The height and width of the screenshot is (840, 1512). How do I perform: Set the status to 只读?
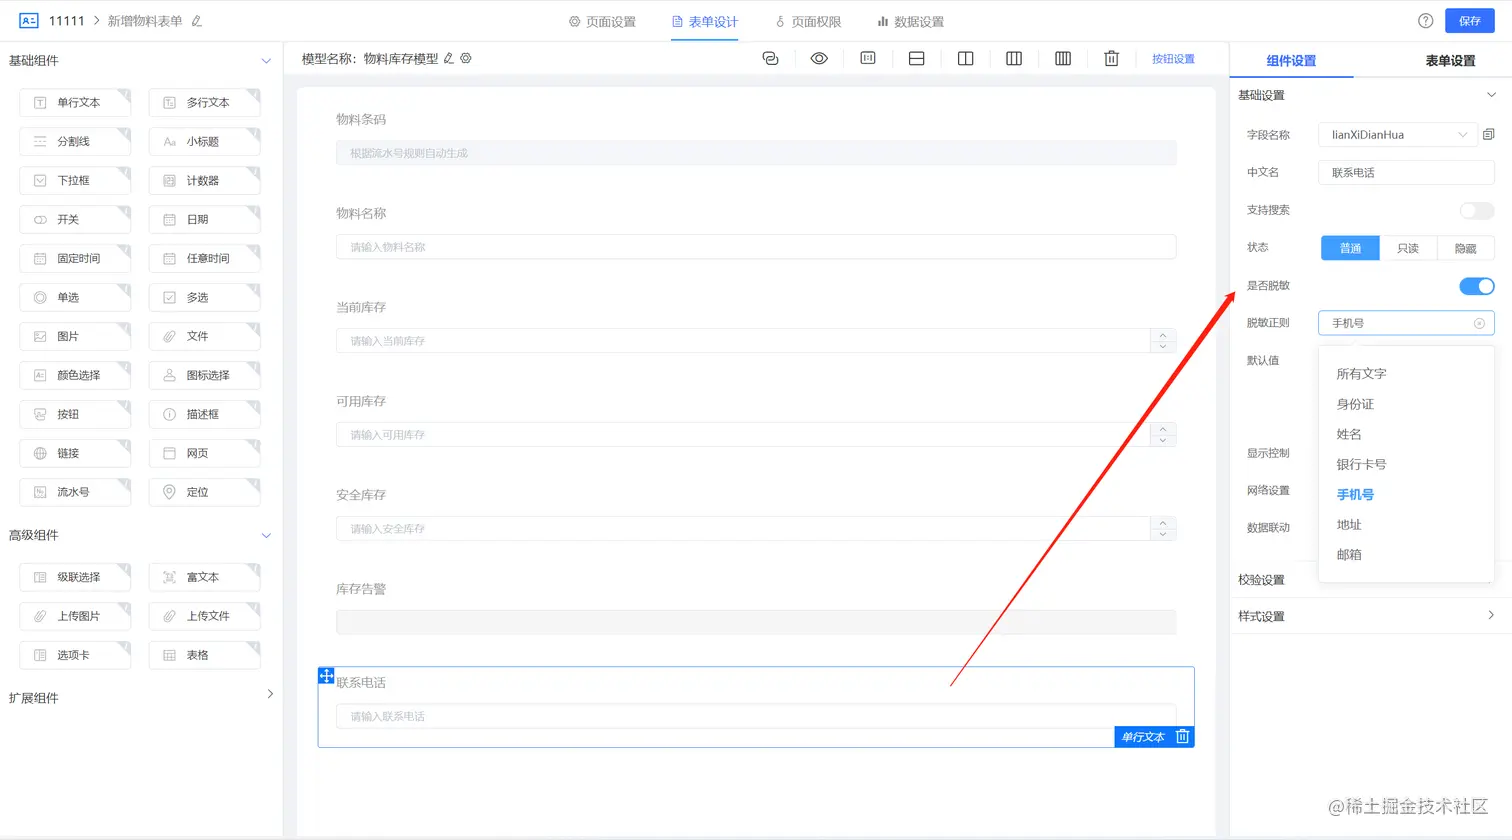[x=1408, y=248]
